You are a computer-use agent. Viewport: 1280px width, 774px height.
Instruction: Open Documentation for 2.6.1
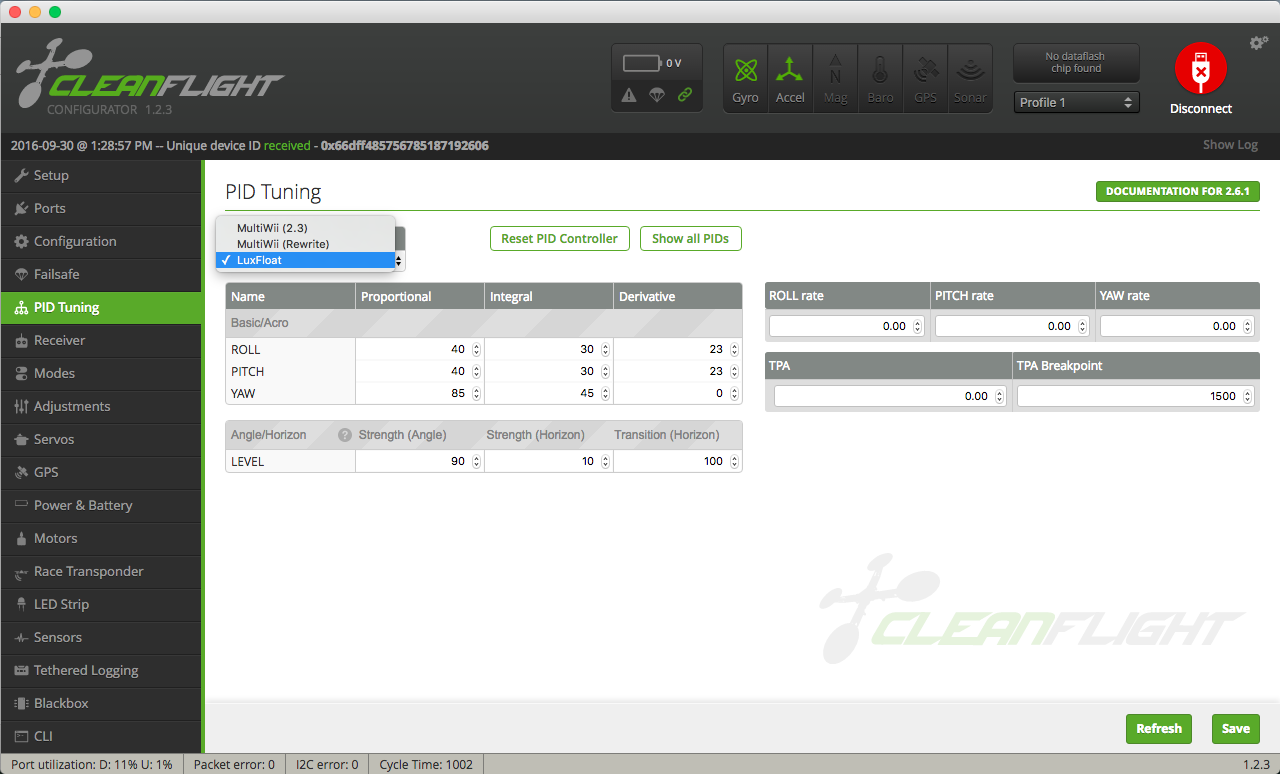click(x=1178, y=191)
